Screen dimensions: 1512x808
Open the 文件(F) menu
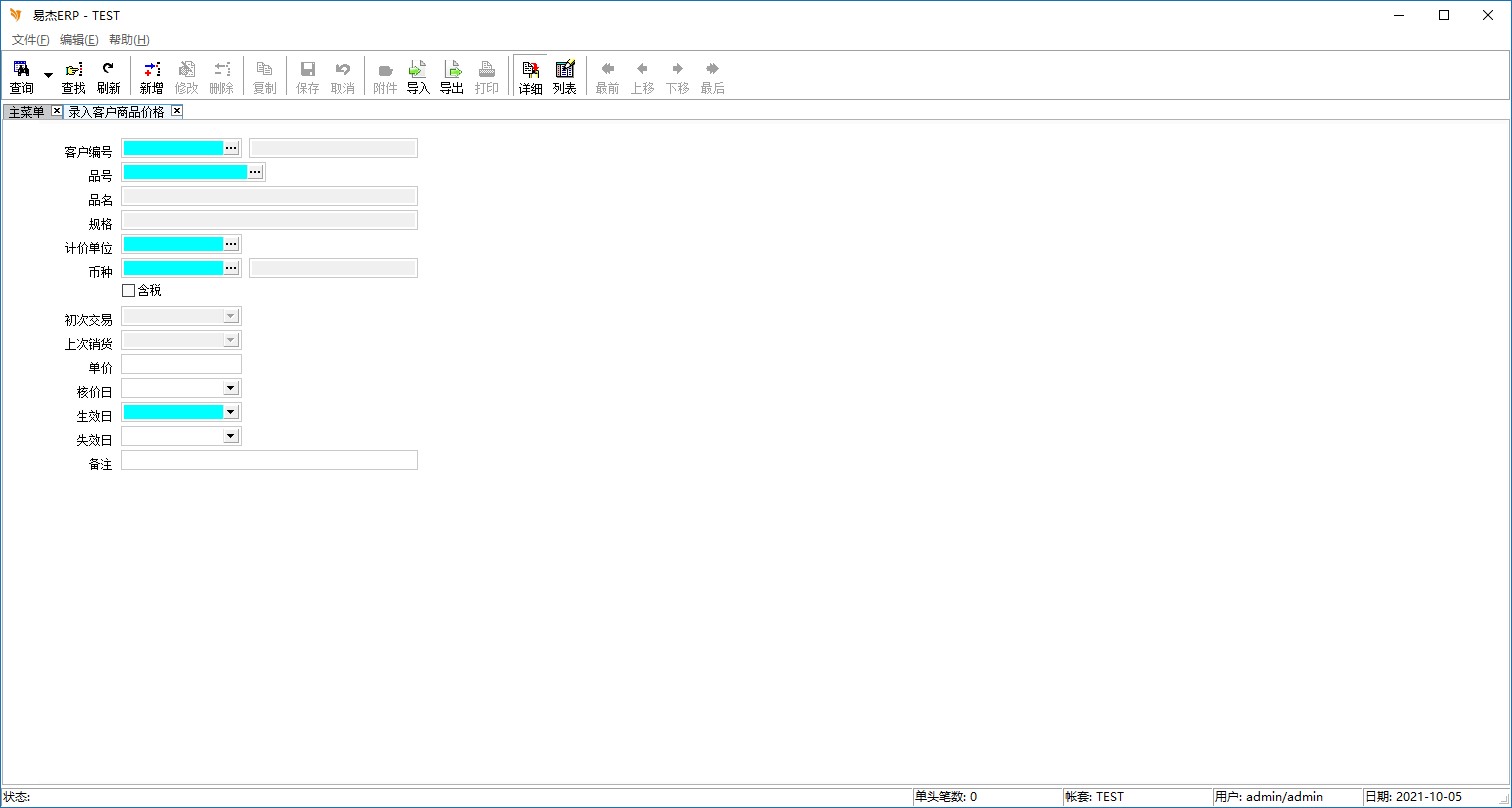[30, 40]
